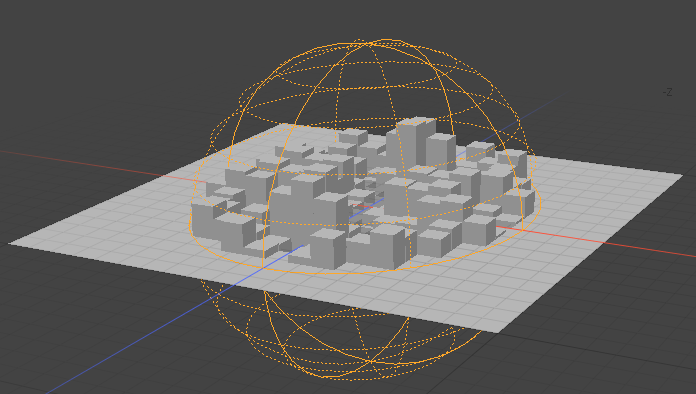Click the ground plane's back corner behind the sphere
This screenshot has height=394, width=696.
click(x=284, y=125)
